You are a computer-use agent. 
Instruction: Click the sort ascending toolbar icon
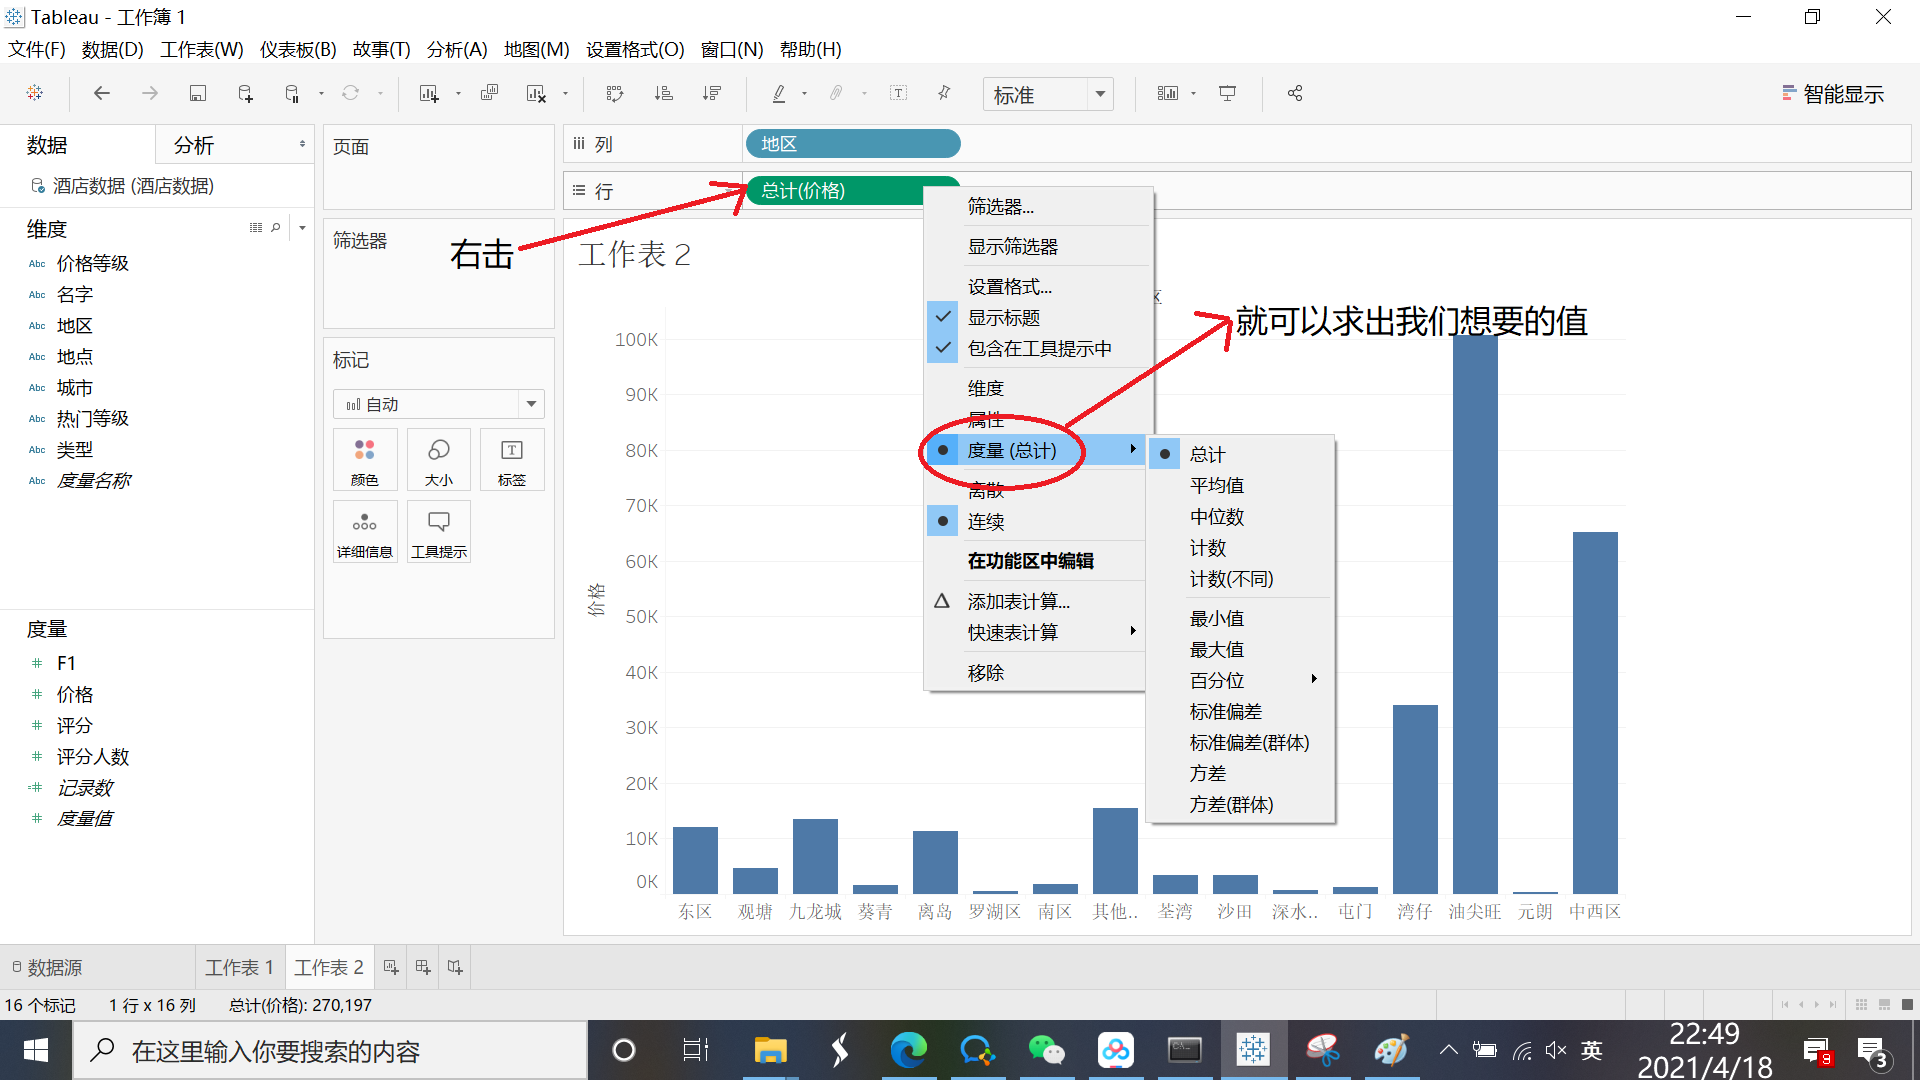point(663,94)
